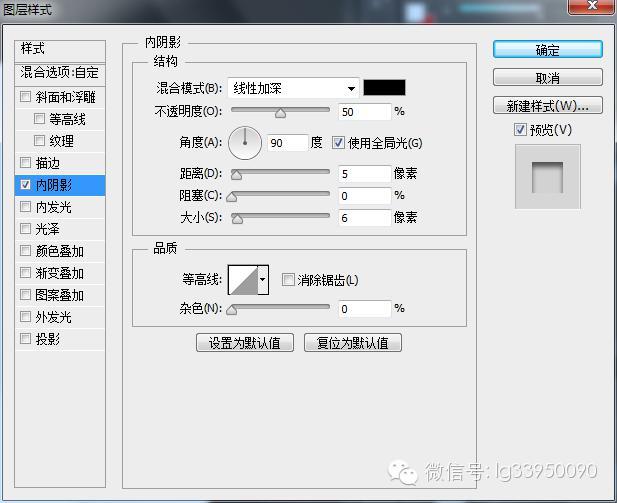Screen dimensions: 617x503
Task: Click the contour curve thumbnail
Action: [x=243, y=280]
